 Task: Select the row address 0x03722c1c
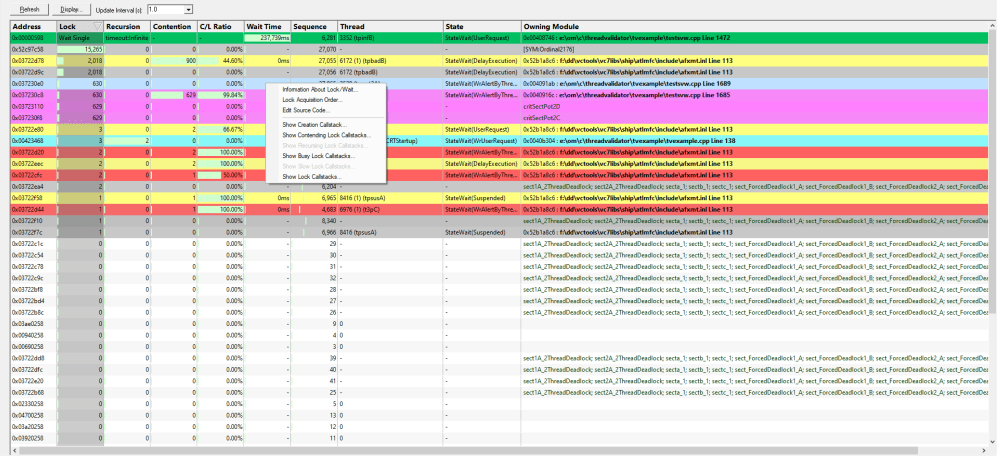(27, 244)
